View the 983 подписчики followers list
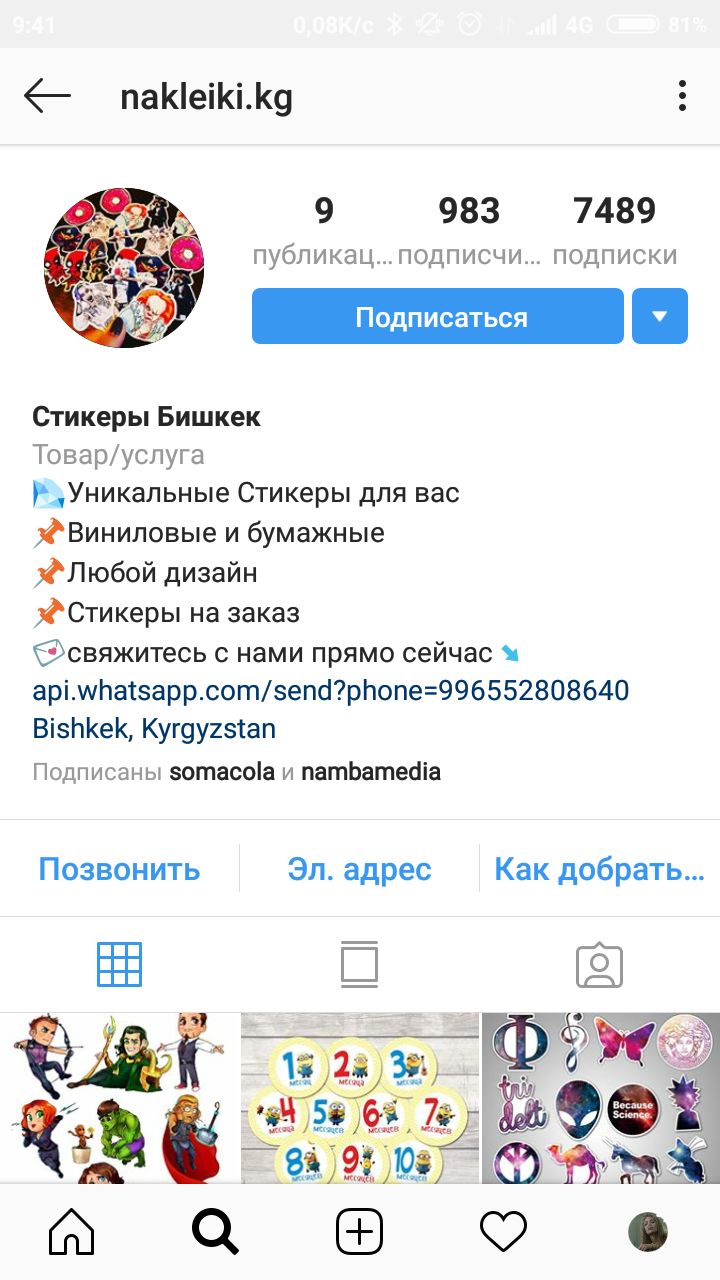The image size is (720, 1280). [469, 231]
